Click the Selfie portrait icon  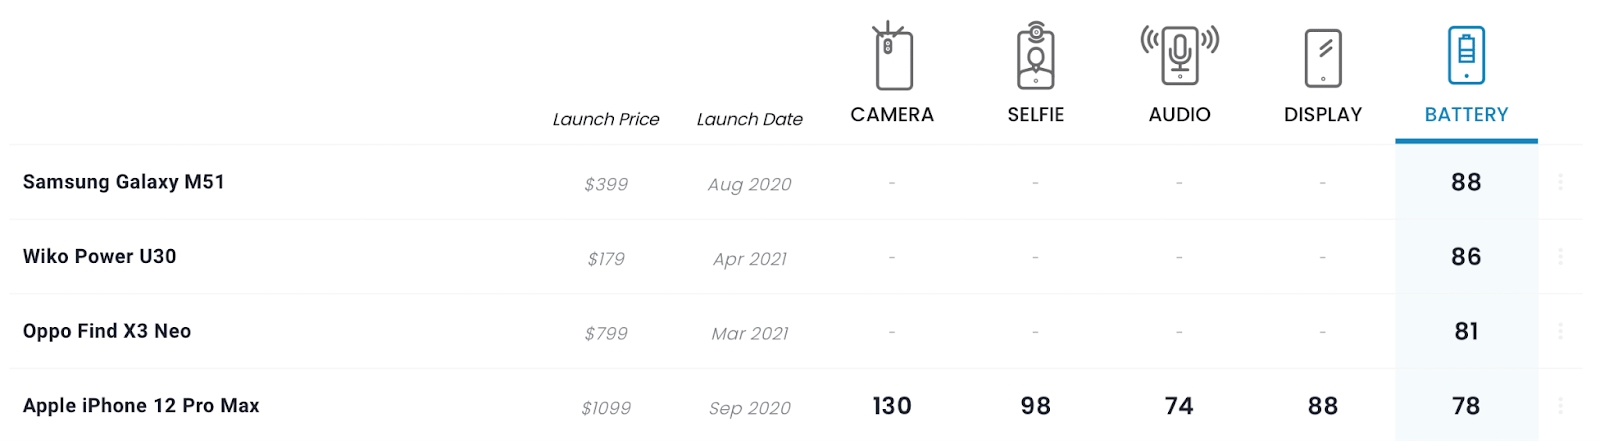tap(1036, 57)
